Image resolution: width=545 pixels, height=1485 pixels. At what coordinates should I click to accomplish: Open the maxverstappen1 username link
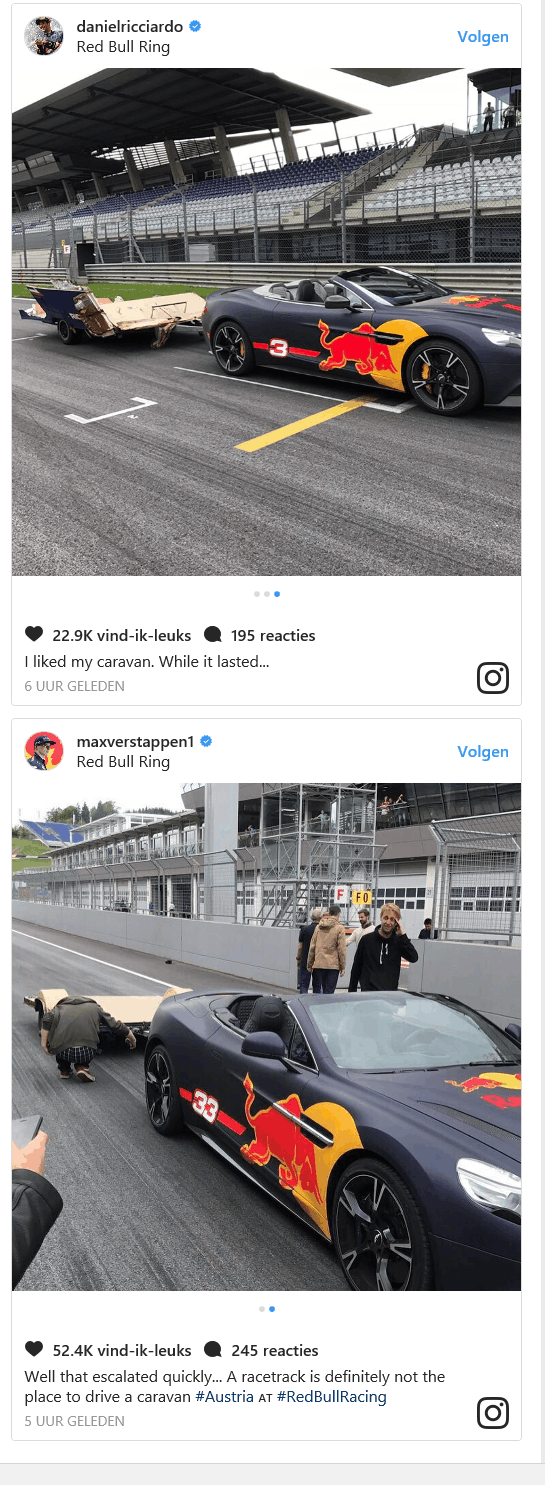[136, 742]
